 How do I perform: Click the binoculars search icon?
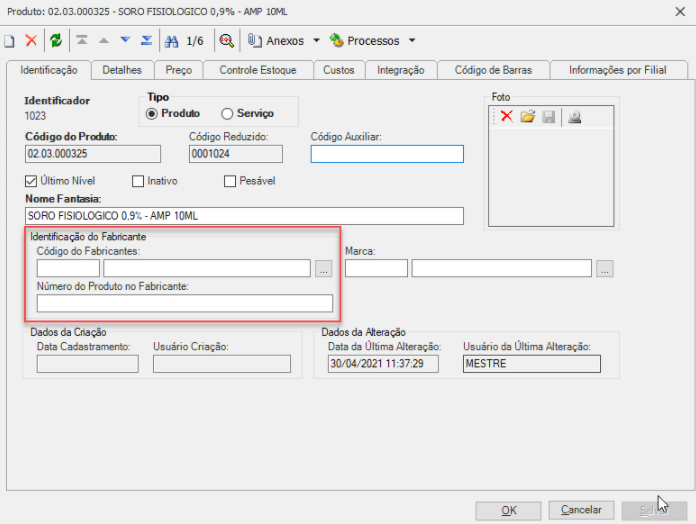pyautogui.click(x=172, y=41)
